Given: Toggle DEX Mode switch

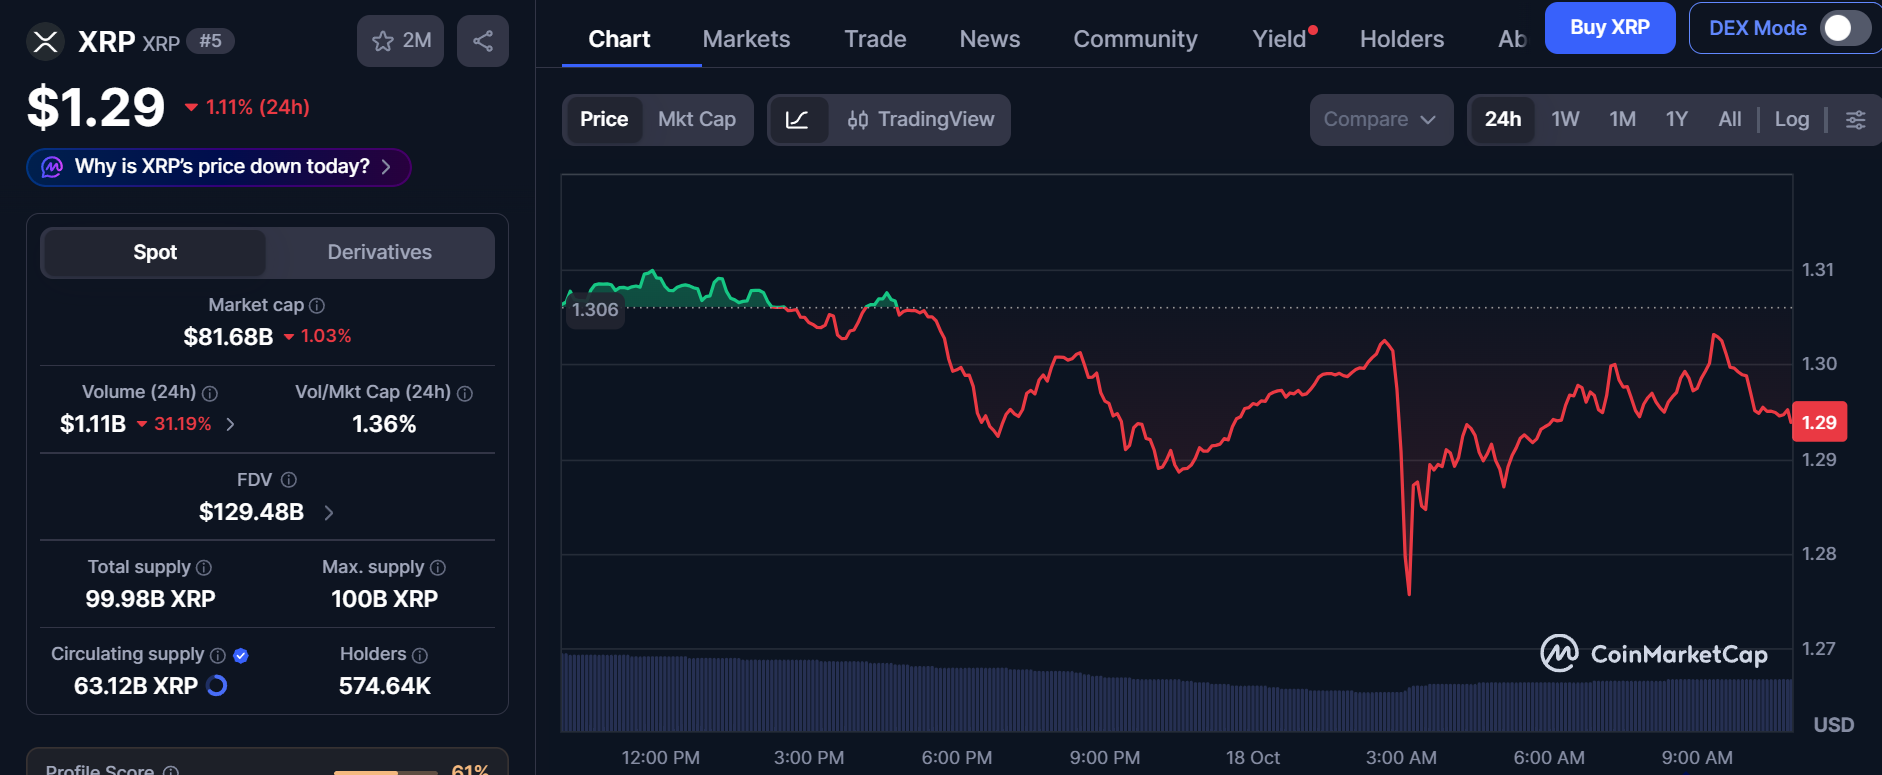Looking at the screenshot, I should click(1845, 28).
